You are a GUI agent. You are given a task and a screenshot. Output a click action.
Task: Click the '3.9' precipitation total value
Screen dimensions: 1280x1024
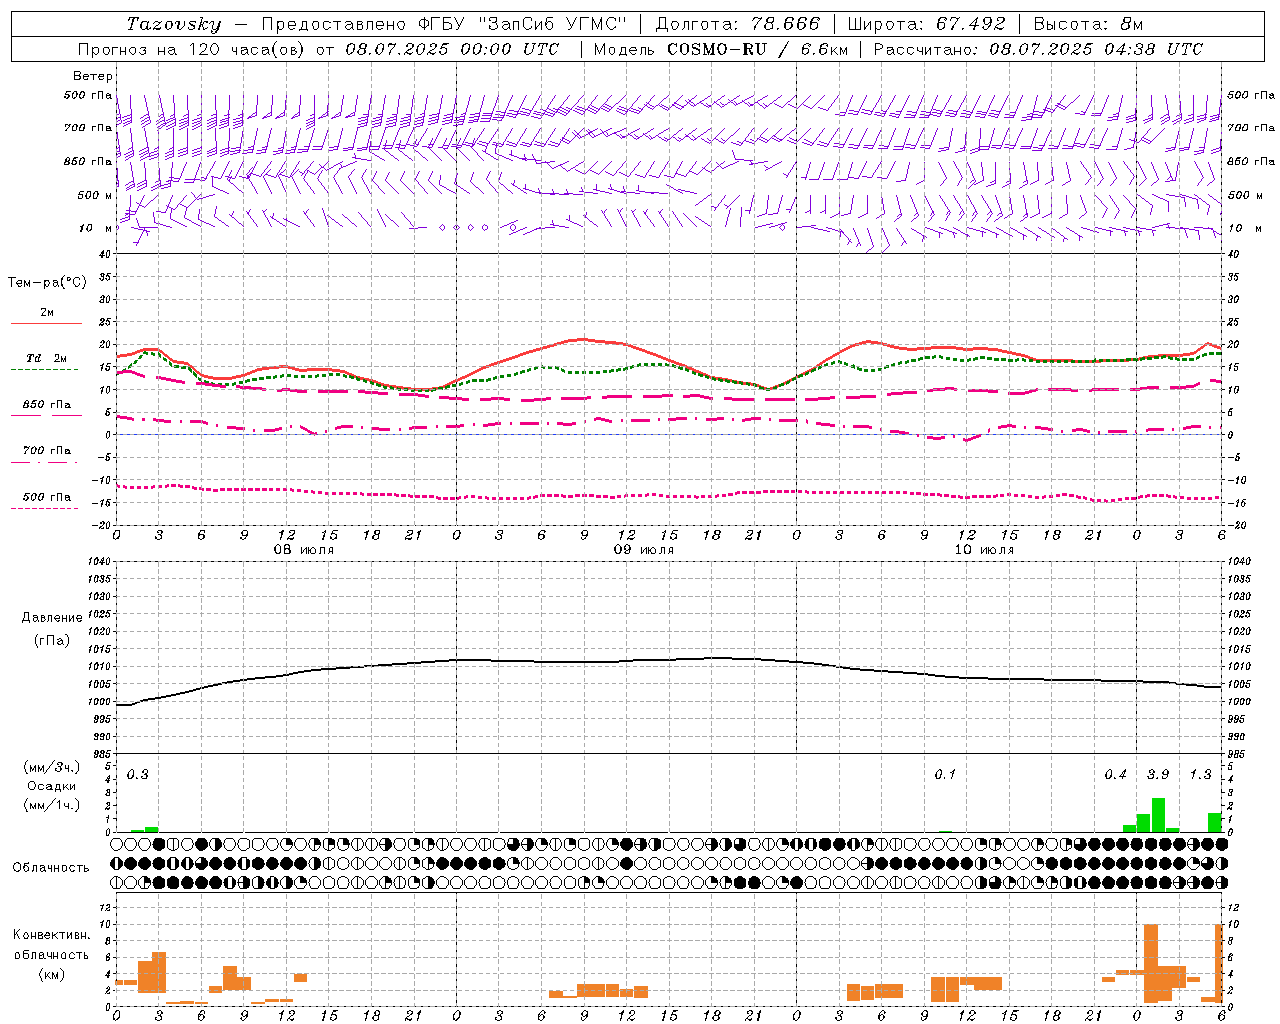(x=1158, y=775)
